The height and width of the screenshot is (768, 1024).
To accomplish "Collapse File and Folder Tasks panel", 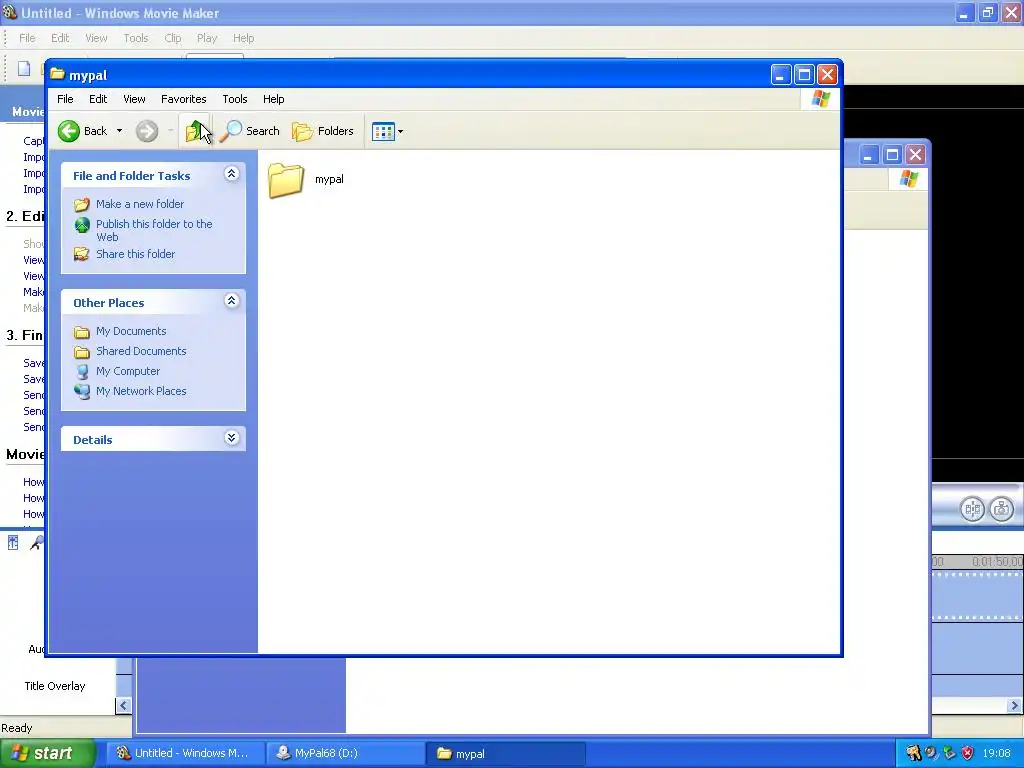I will point(231,174).
